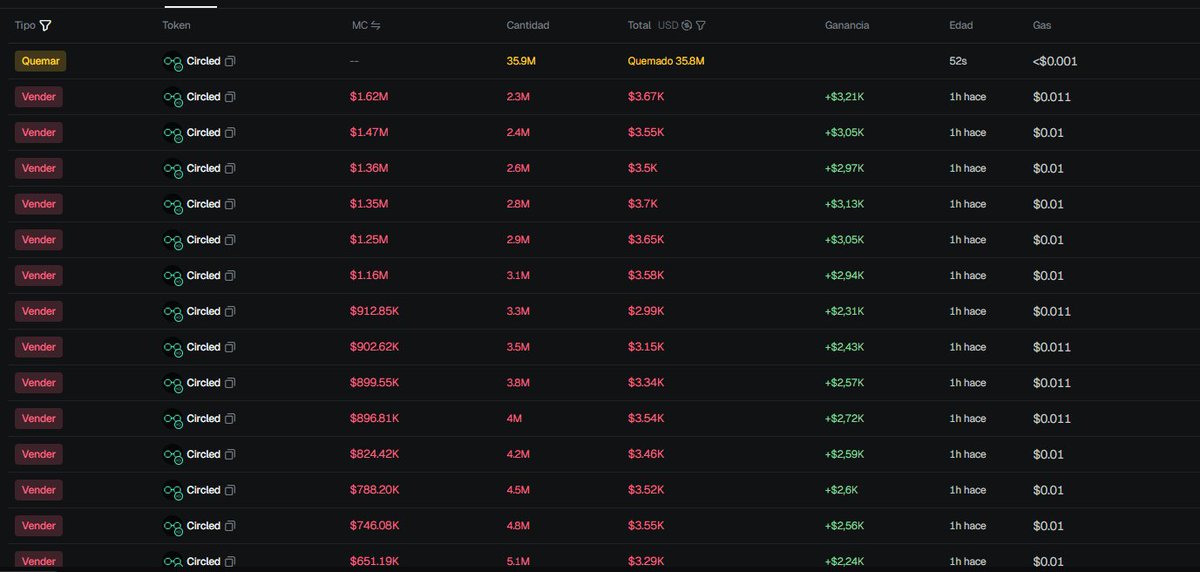Select the Quemado 35.8M total value
1200x572 pixels.
point(666,61)
